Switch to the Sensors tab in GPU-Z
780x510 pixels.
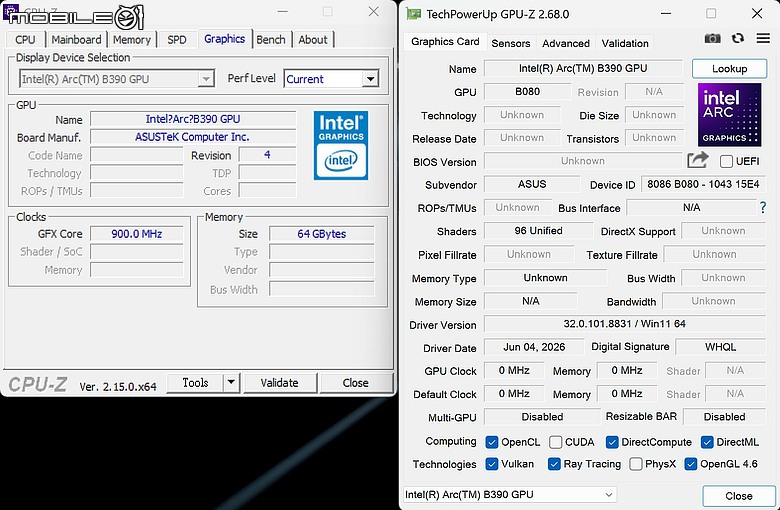pos(511,43)
